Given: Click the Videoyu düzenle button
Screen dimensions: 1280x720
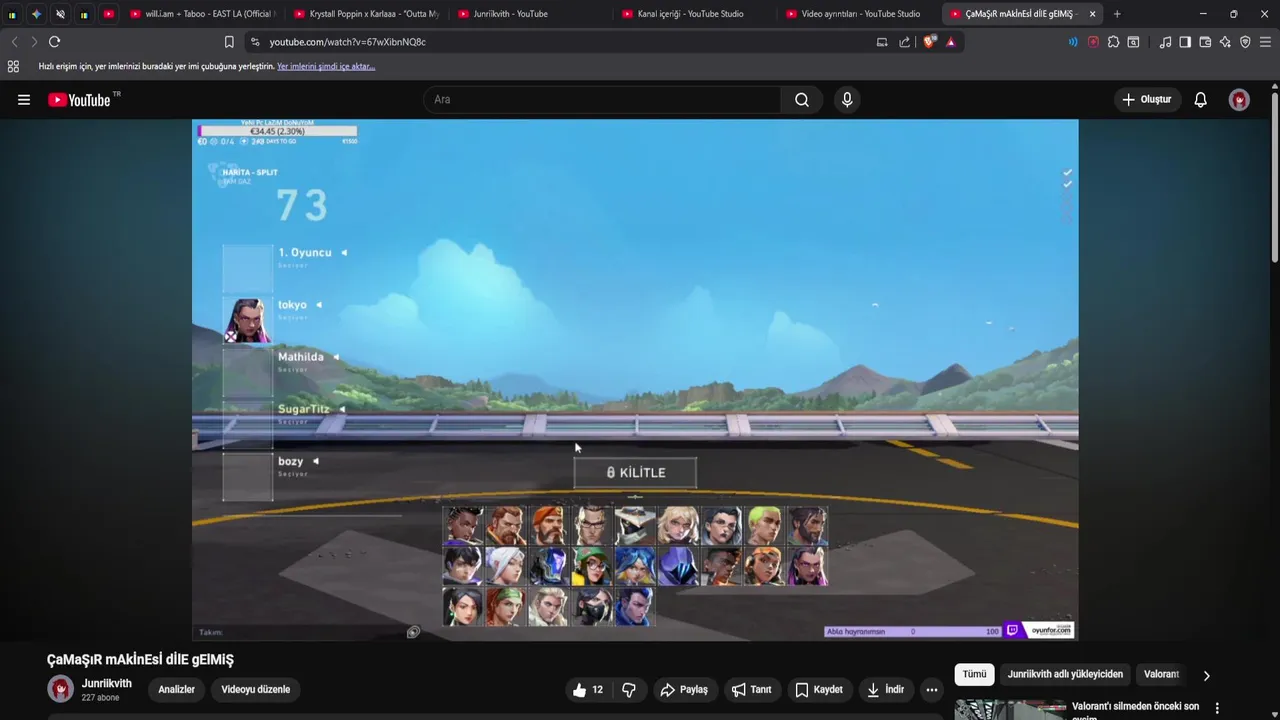Looking at the screenshot, I should (x=256, y=690).
